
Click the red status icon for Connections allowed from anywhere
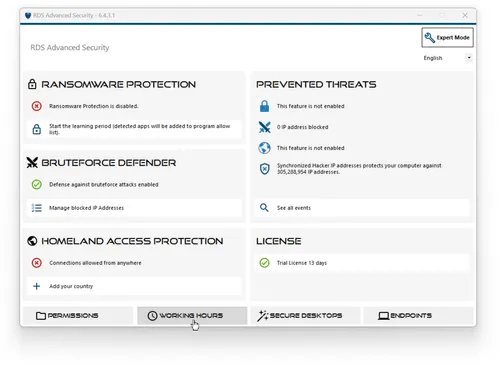[37, 263]
